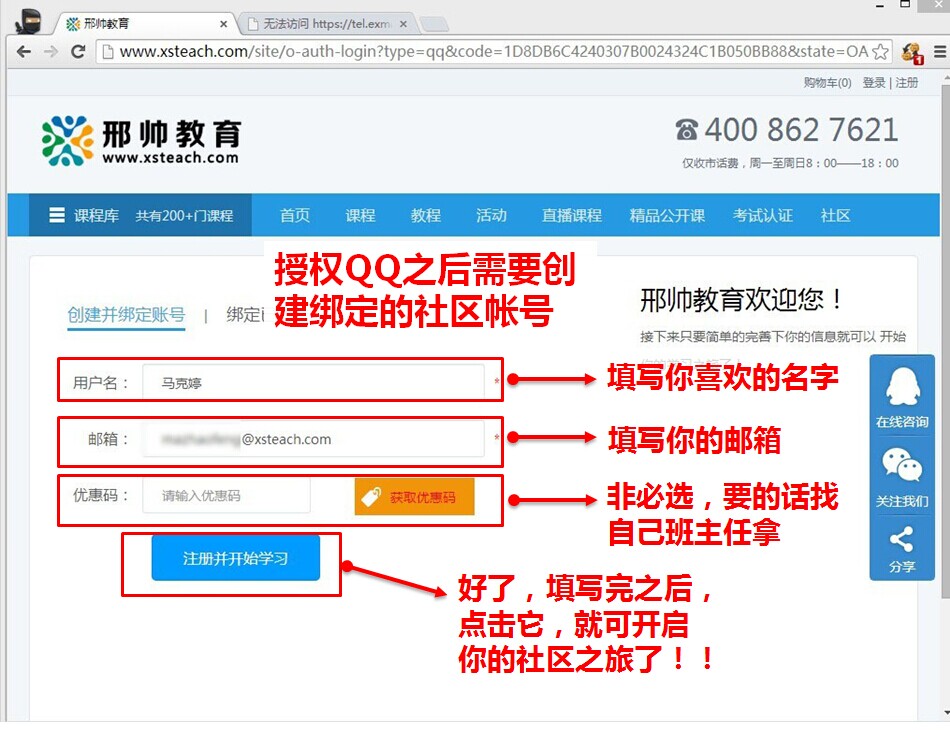
Task: Go to 考试认证 navigation item
Action: click(762, 215)
